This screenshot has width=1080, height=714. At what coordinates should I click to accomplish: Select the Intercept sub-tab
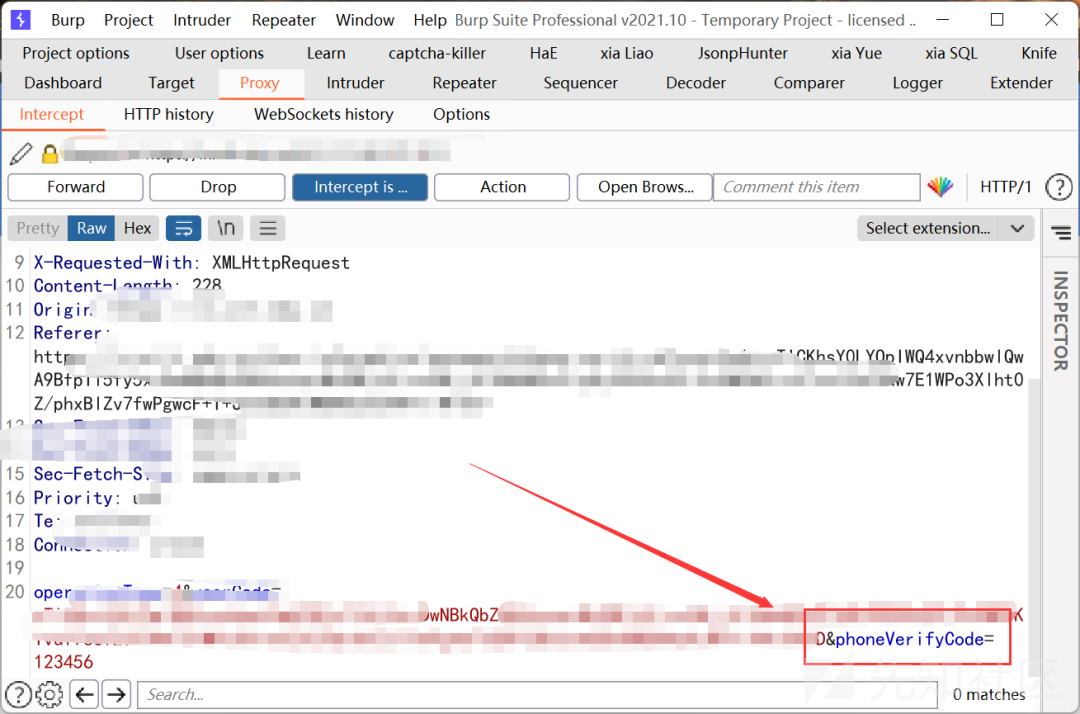[52, 114]
